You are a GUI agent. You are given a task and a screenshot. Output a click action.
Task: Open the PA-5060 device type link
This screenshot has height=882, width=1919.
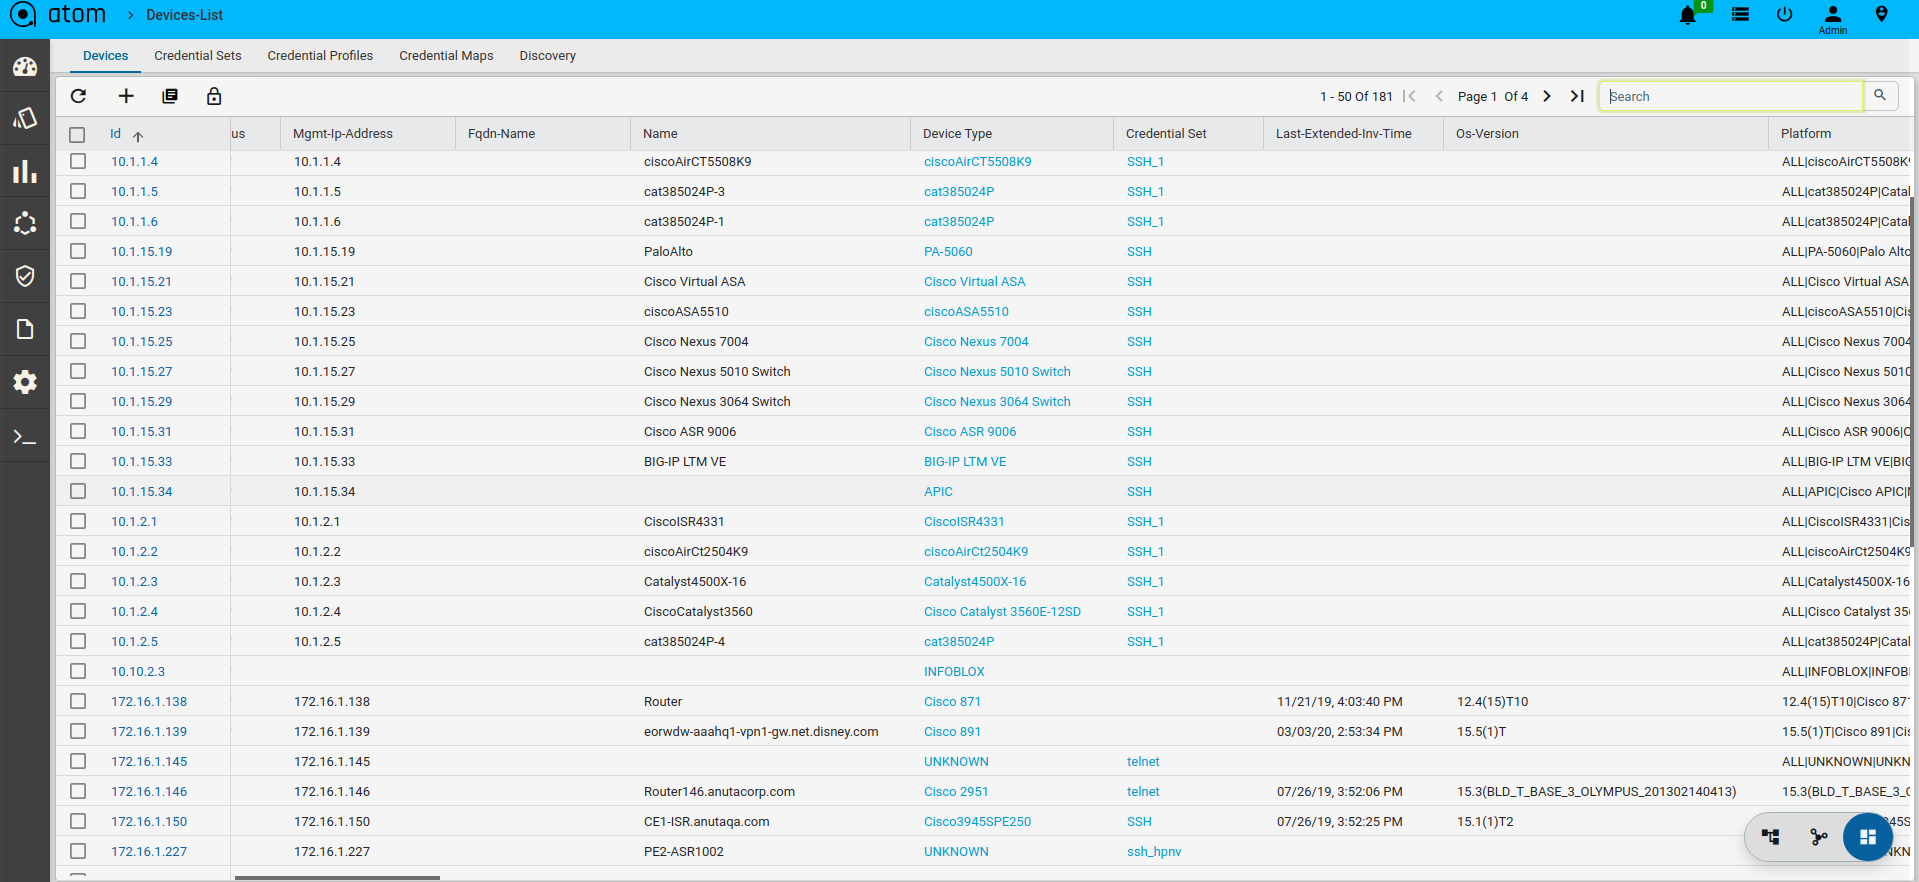(948, 251)
